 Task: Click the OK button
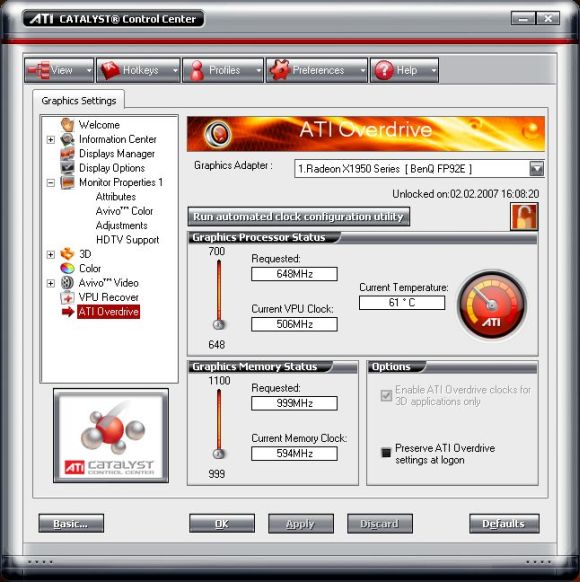[x=222, y=523]
